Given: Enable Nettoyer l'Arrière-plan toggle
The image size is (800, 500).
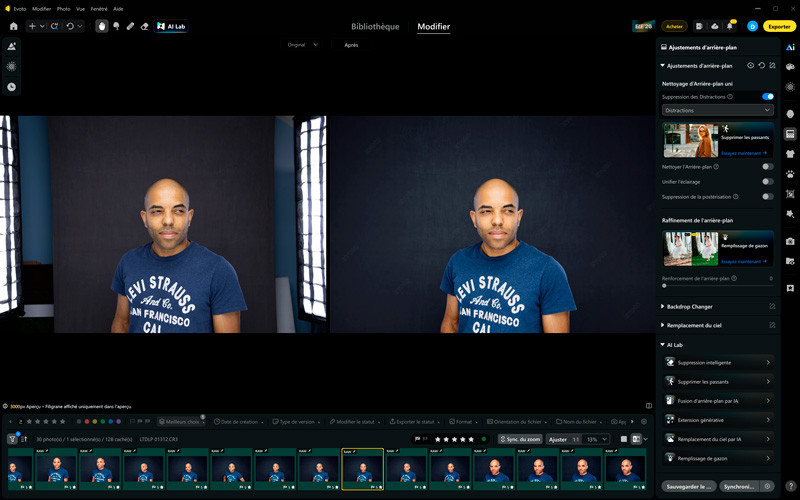Looking at the screenshot, I should [x=767, y=166].
